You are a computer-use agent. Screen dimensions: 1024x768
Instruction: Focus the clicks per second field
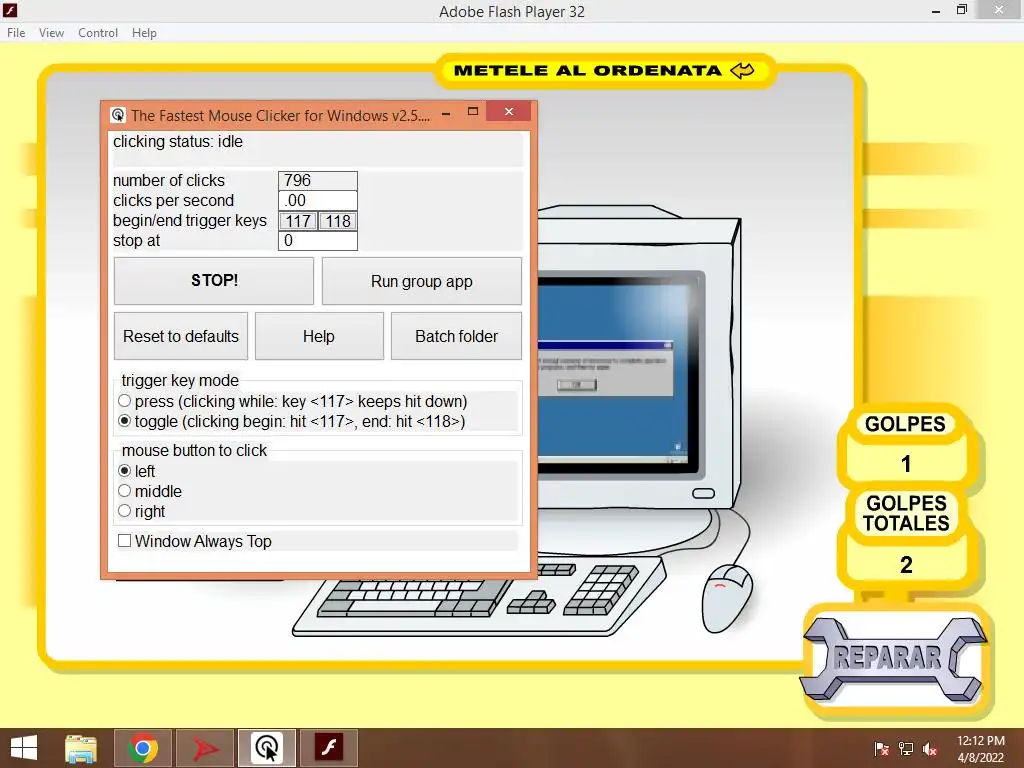click(x=318, y=200)
